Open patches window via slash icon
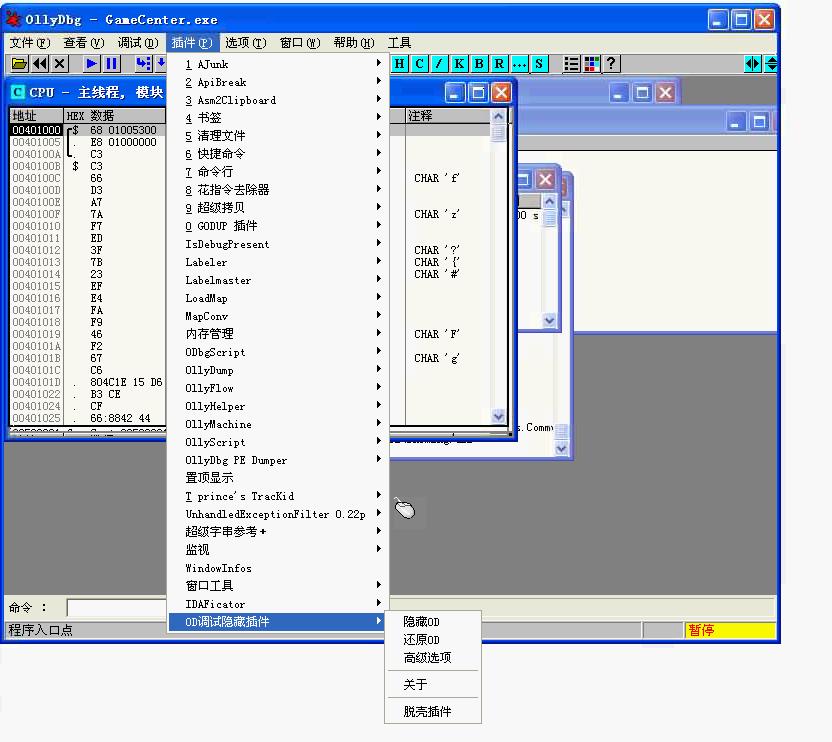Screen dimensions: 832x742 439,64
